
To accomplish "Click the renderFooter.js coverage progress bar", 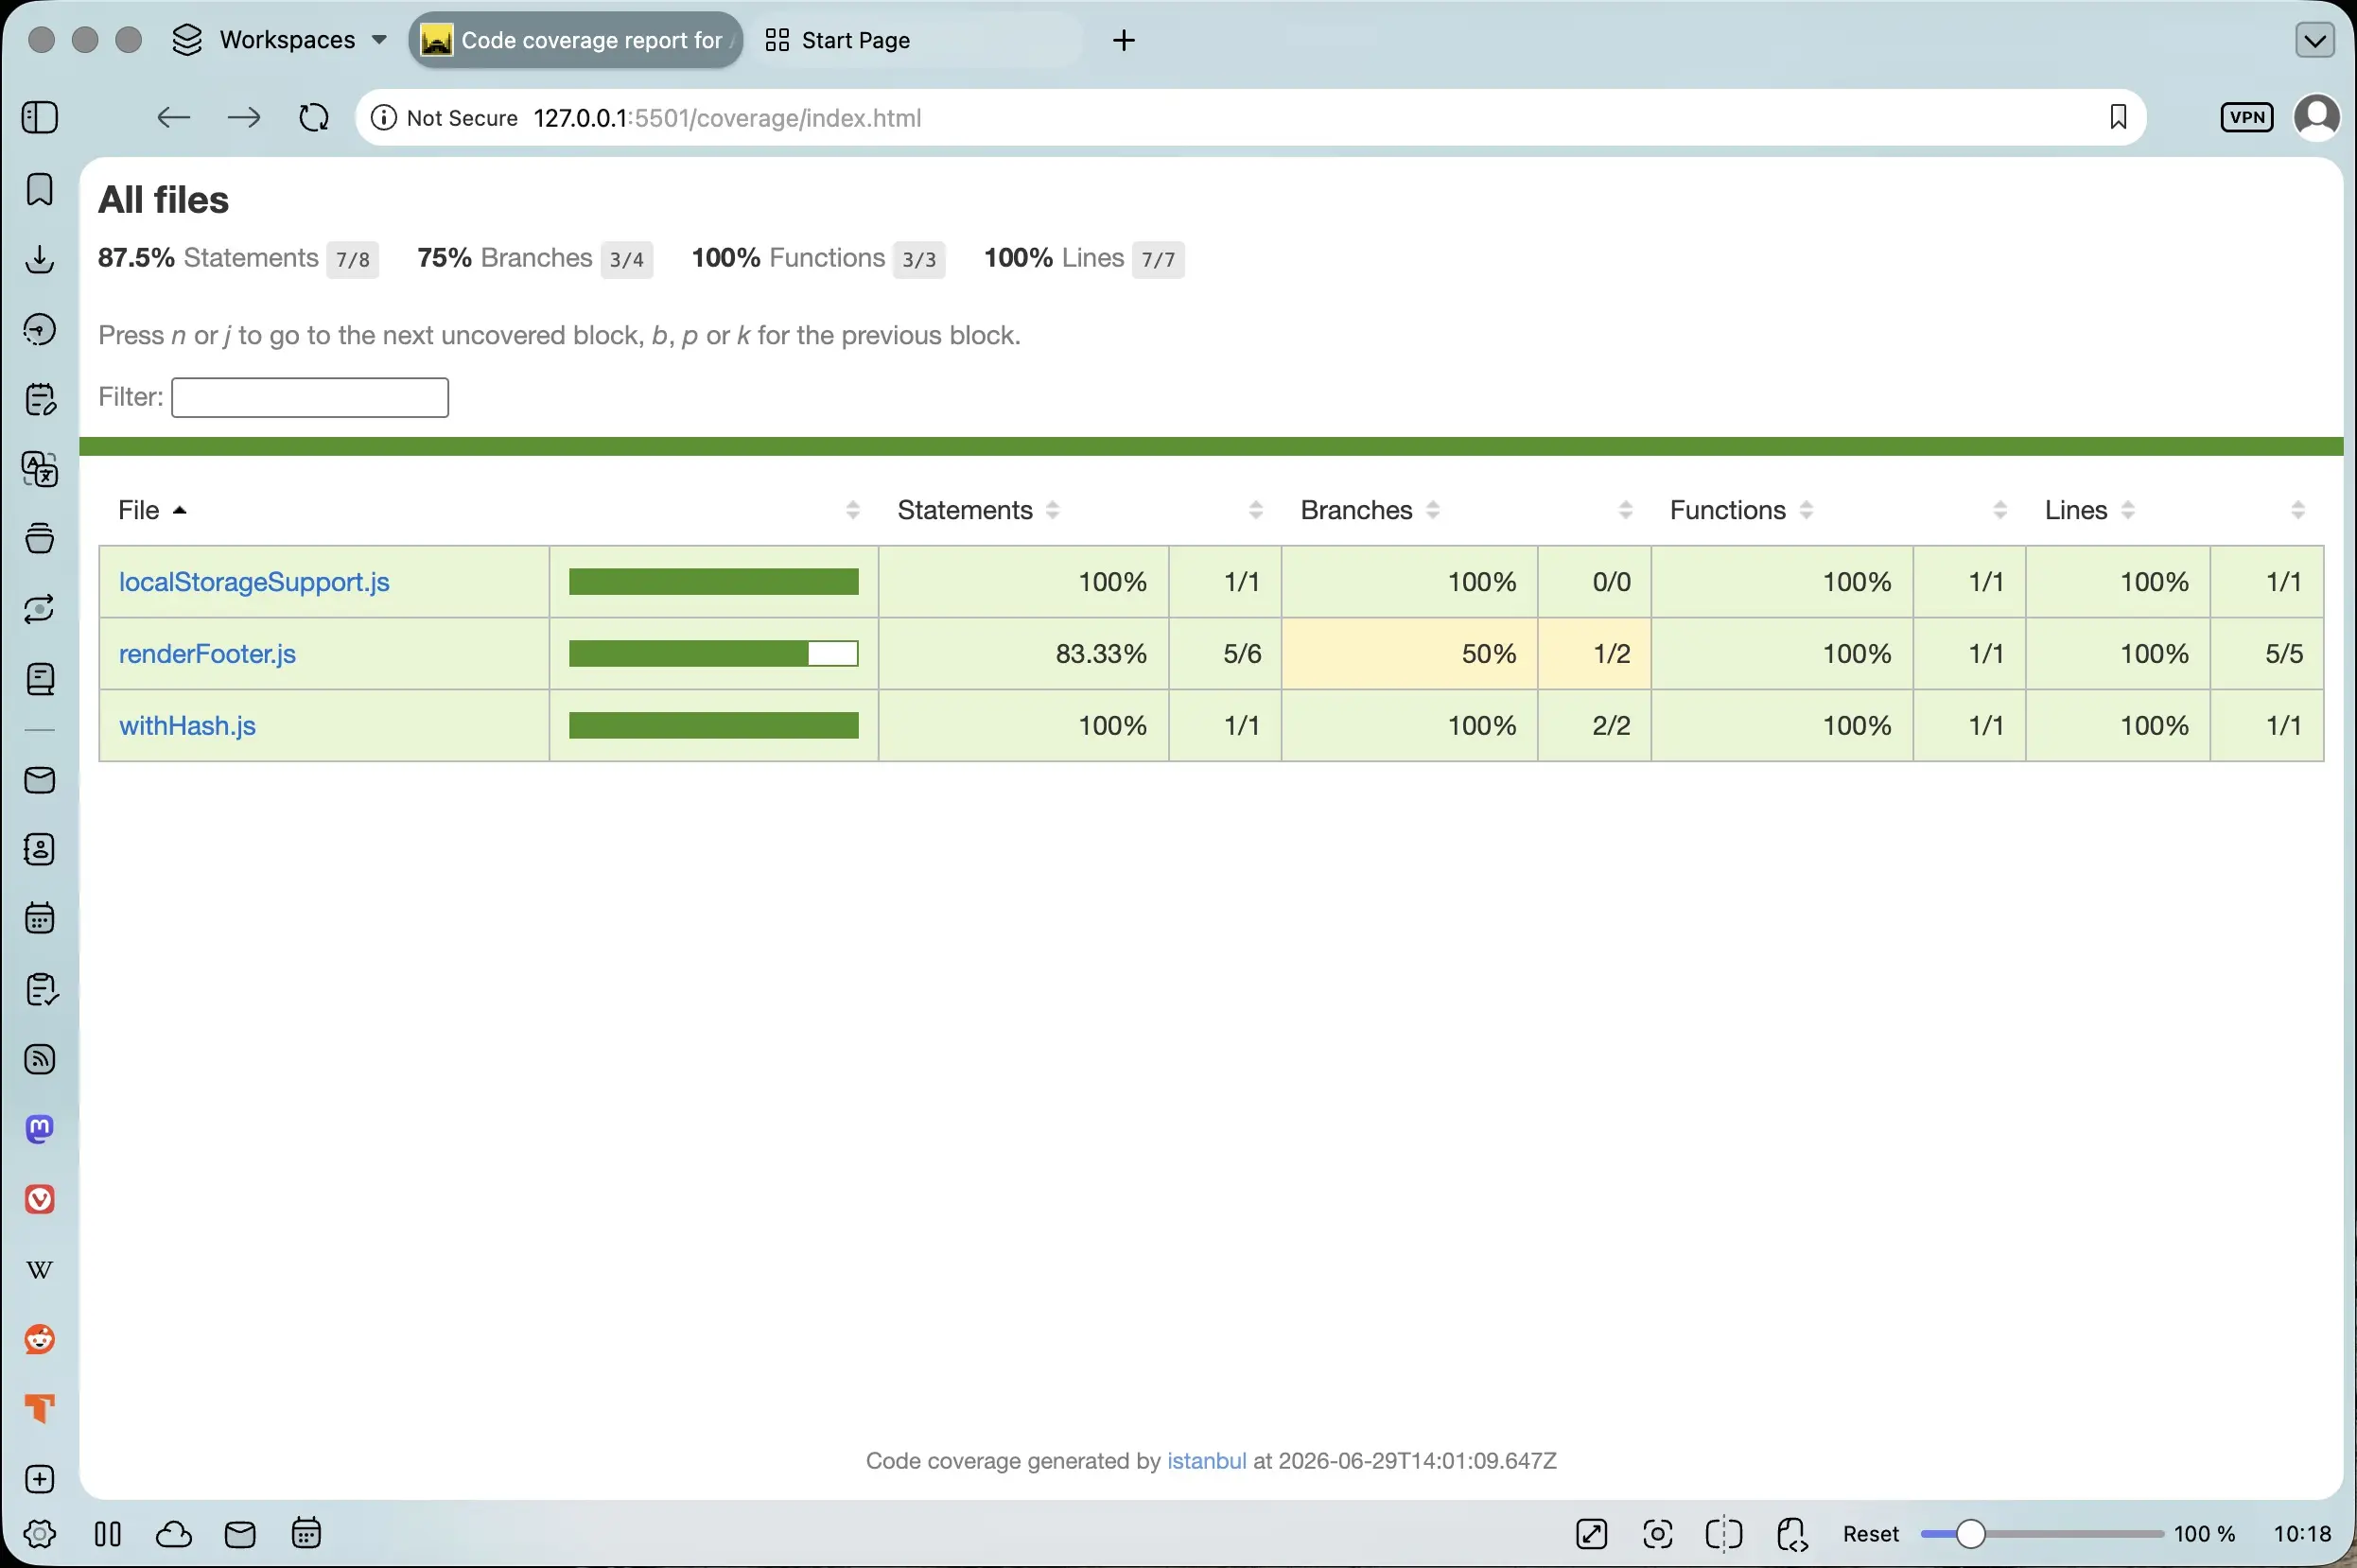I will click(x=713, y=654).
